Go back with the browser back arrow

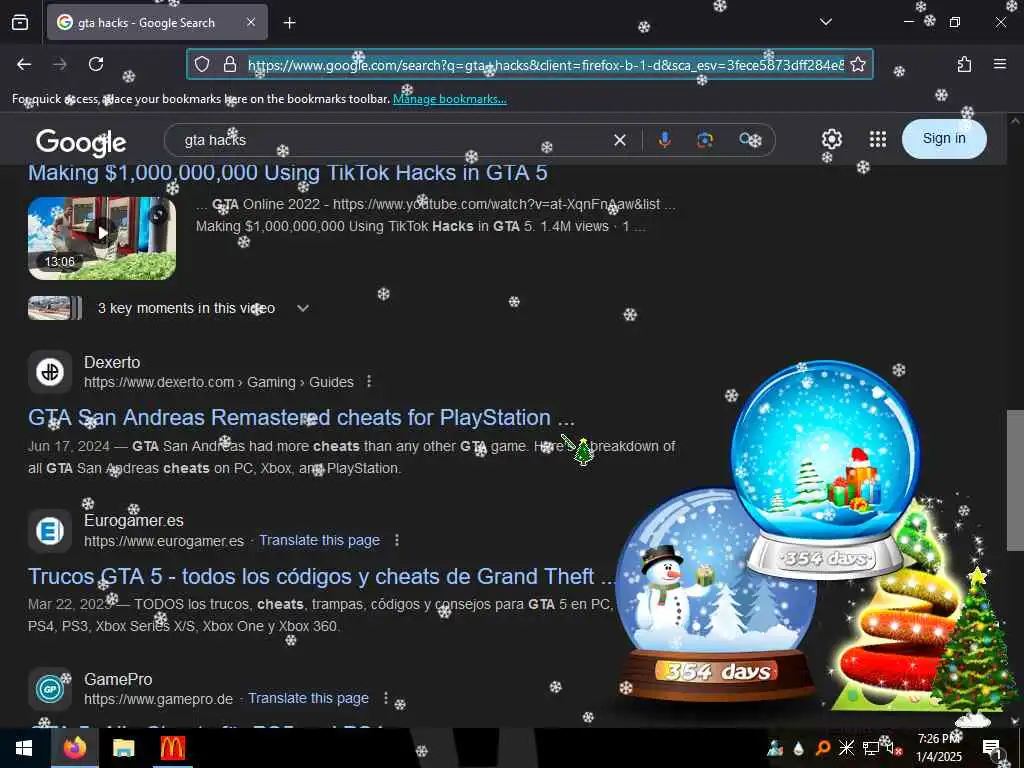24,64
